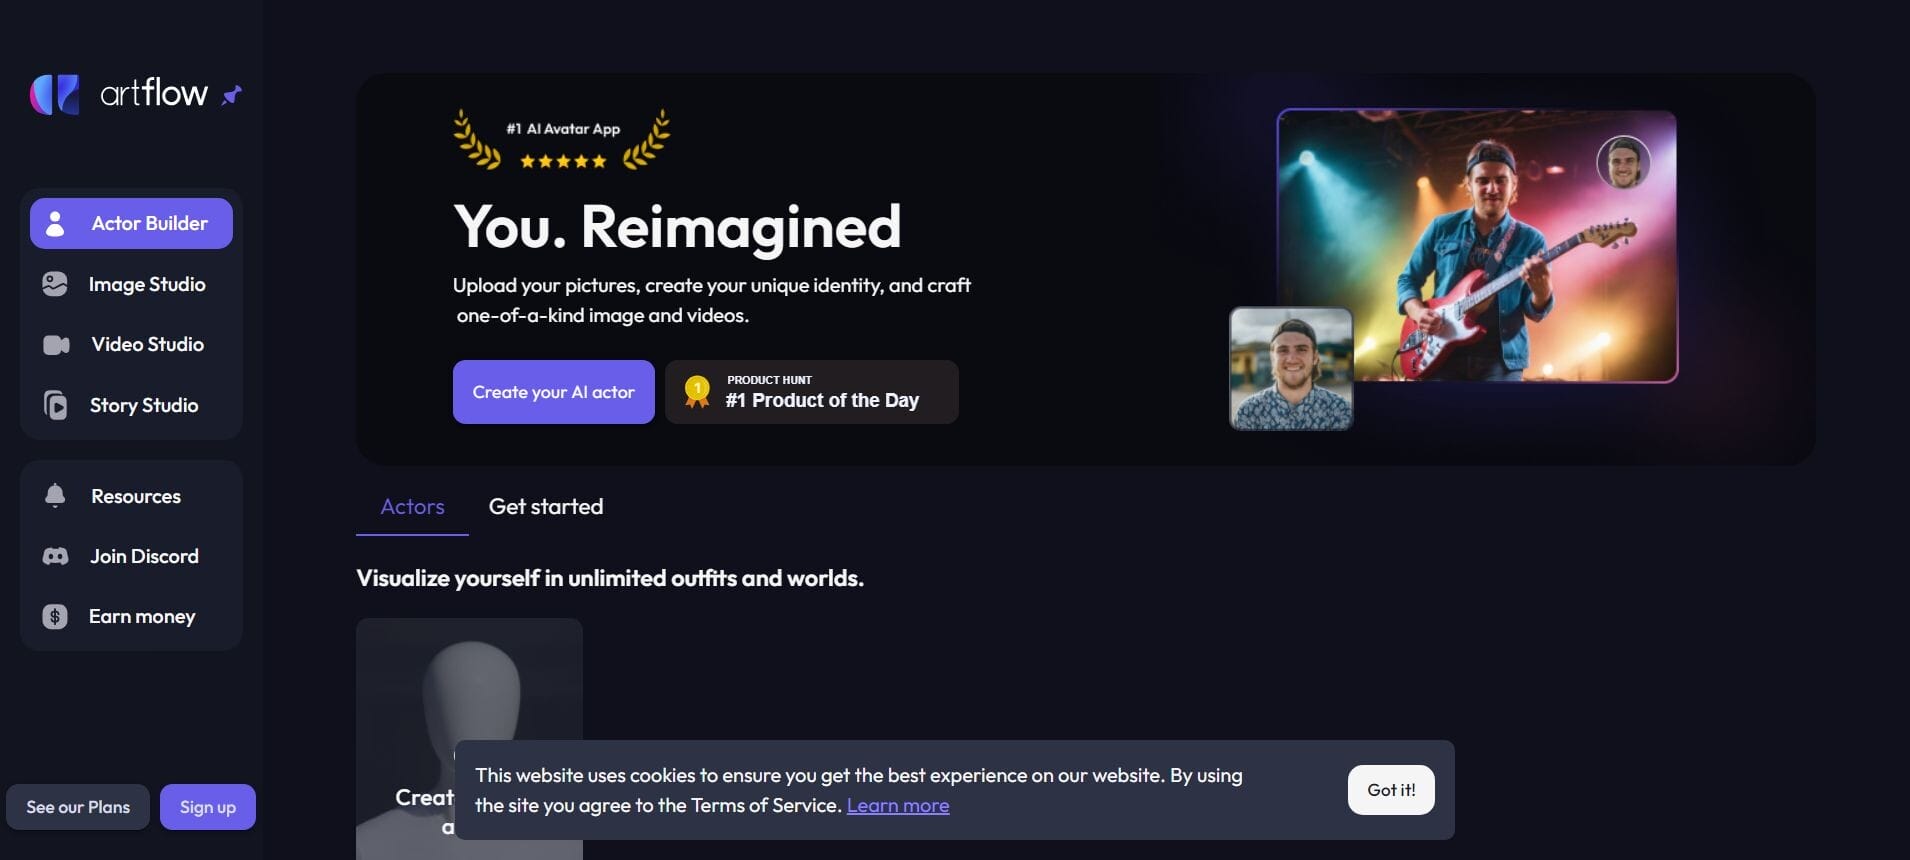Click the pin icon beside artflow

tap(232, 95)
